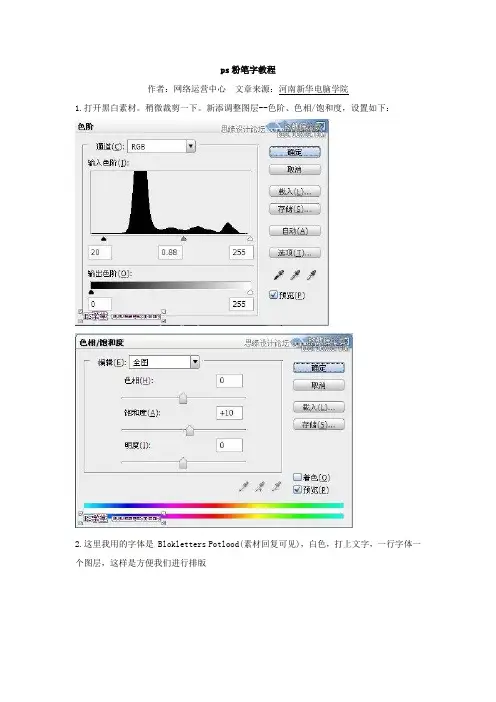Click the Hue (色相) slider handle
The height and width of the screenshot is (702, 496).
click(x=183, y=398)
